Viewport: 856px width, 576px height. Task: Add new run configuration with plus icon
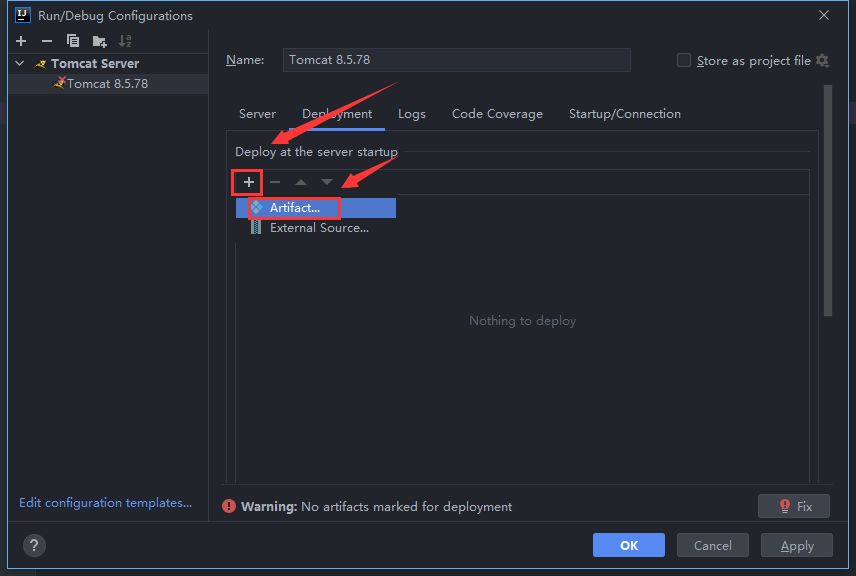tap(21, 41)
